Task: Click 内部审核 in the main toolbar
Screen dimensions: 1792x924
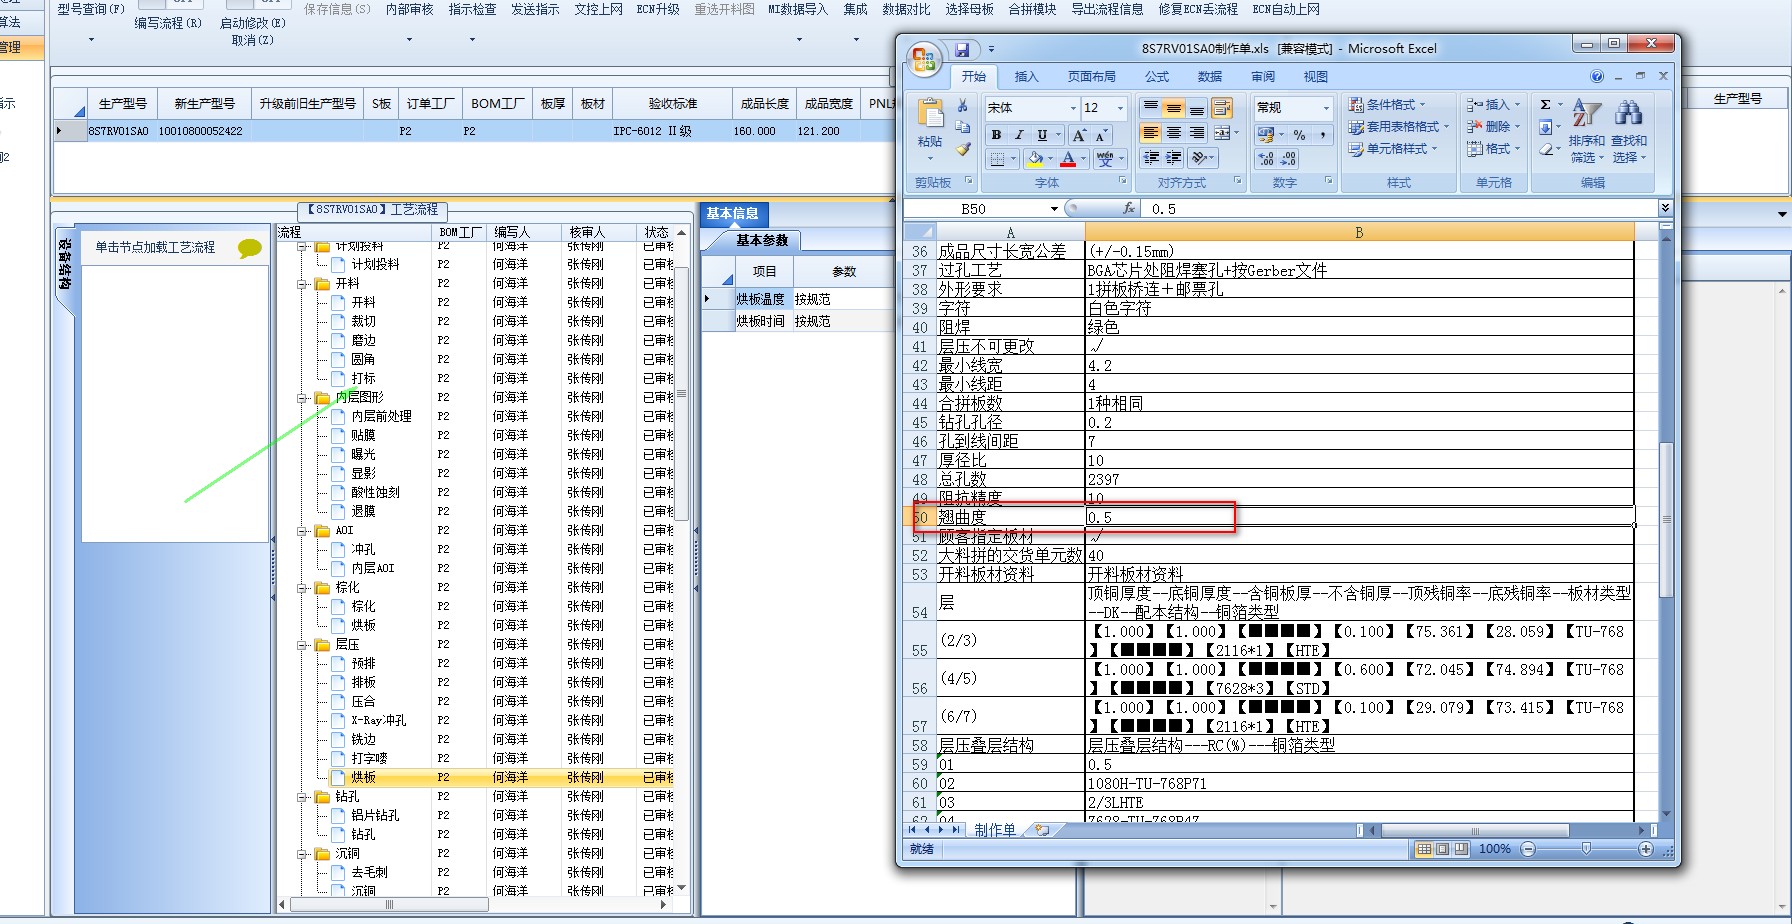Action: coord(409,9)
